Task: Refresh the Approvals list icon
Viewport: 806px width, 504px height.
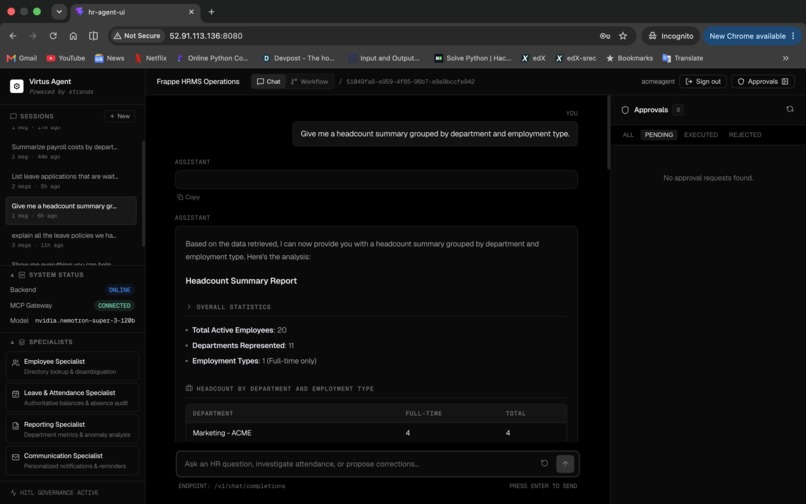Action: click(790, 109)
